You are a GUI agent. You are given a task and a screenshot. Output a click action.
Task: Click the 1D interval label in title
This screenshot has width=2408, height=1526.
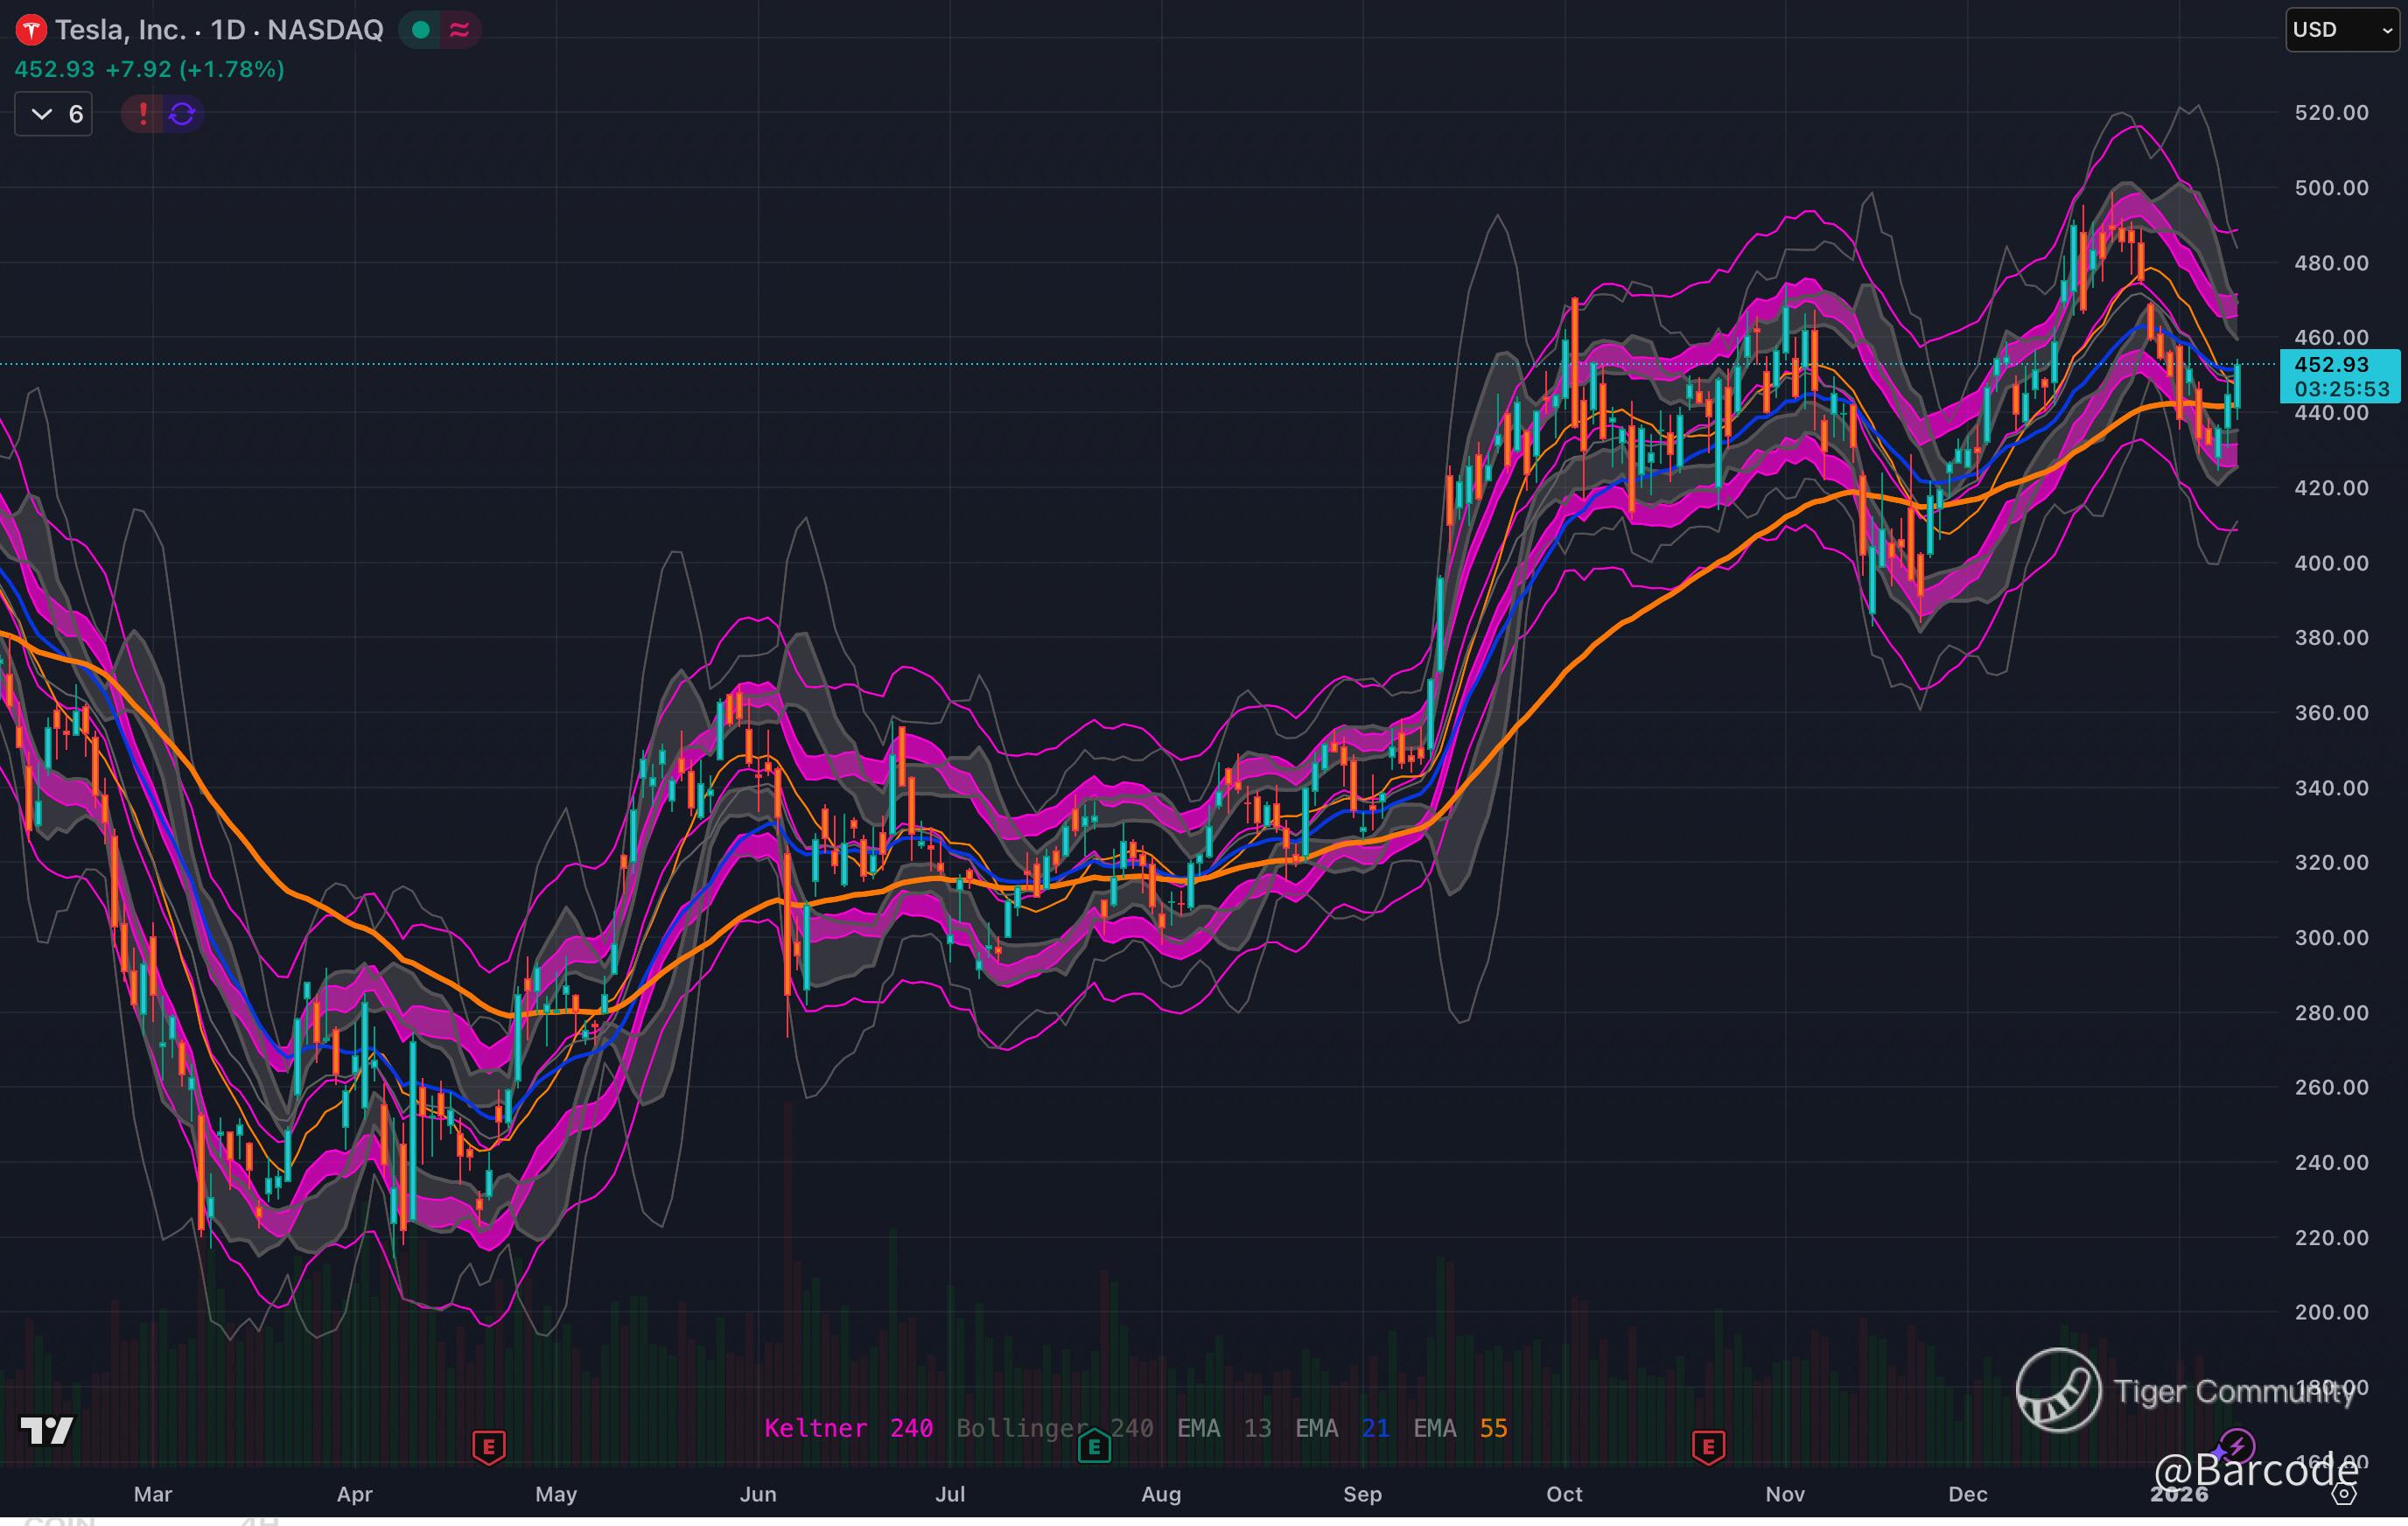(x=228, y=30)
